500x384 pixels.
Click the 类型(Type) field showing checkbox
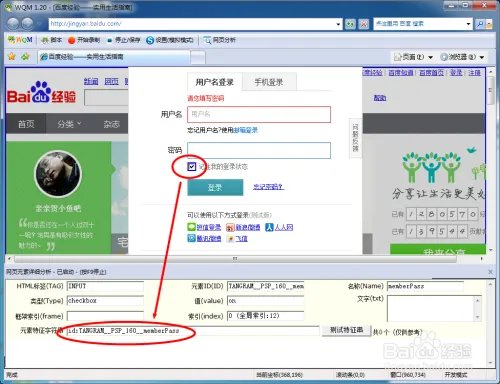(x=105, y=301)
